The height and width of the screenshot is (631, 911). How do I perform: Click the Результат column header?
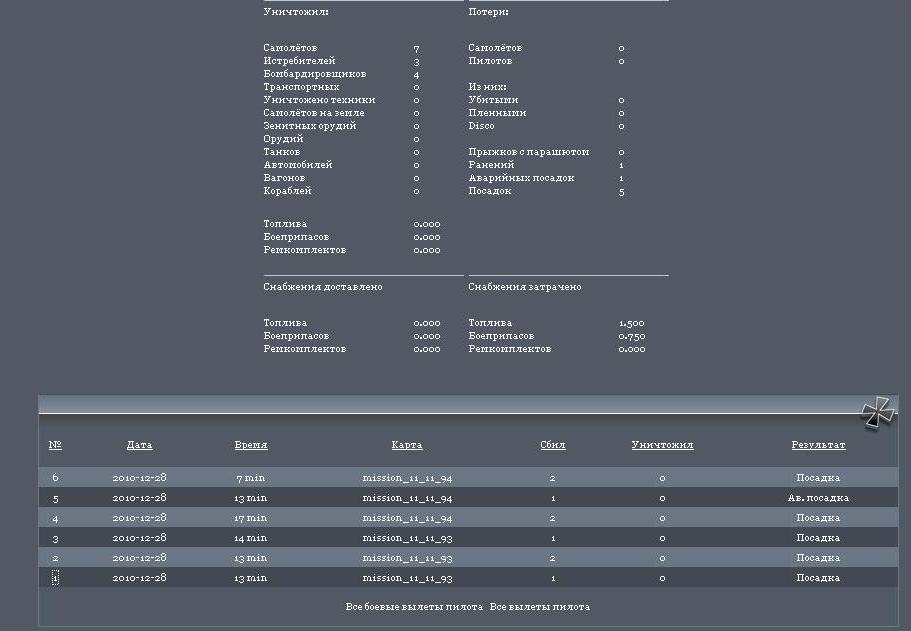pos(818,445)
